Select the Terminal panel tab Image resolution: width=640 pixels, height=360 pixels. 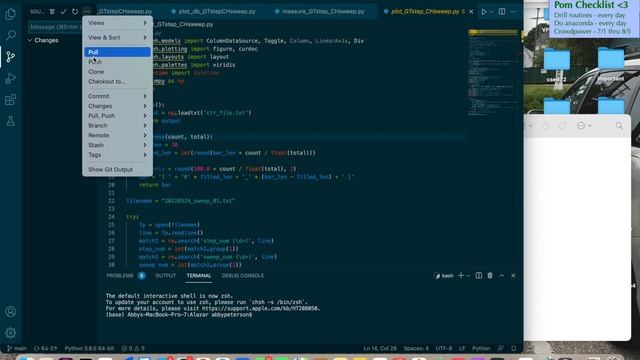(199, 276)
